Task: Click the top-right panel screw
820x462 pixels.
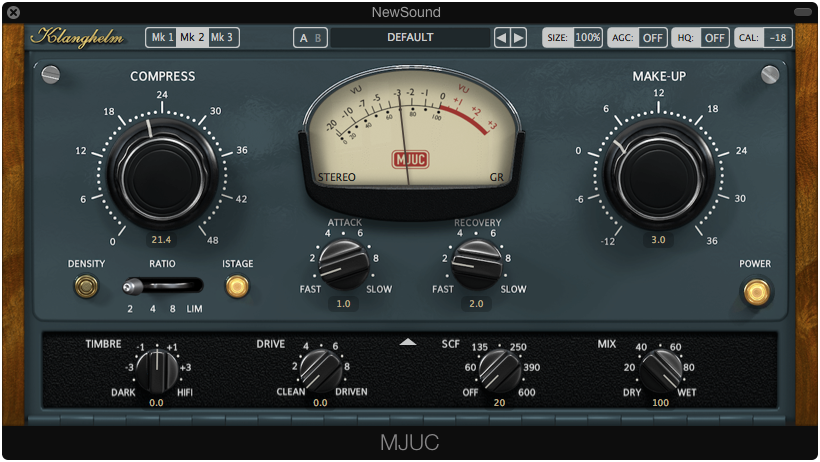Action: pos(770,74)
